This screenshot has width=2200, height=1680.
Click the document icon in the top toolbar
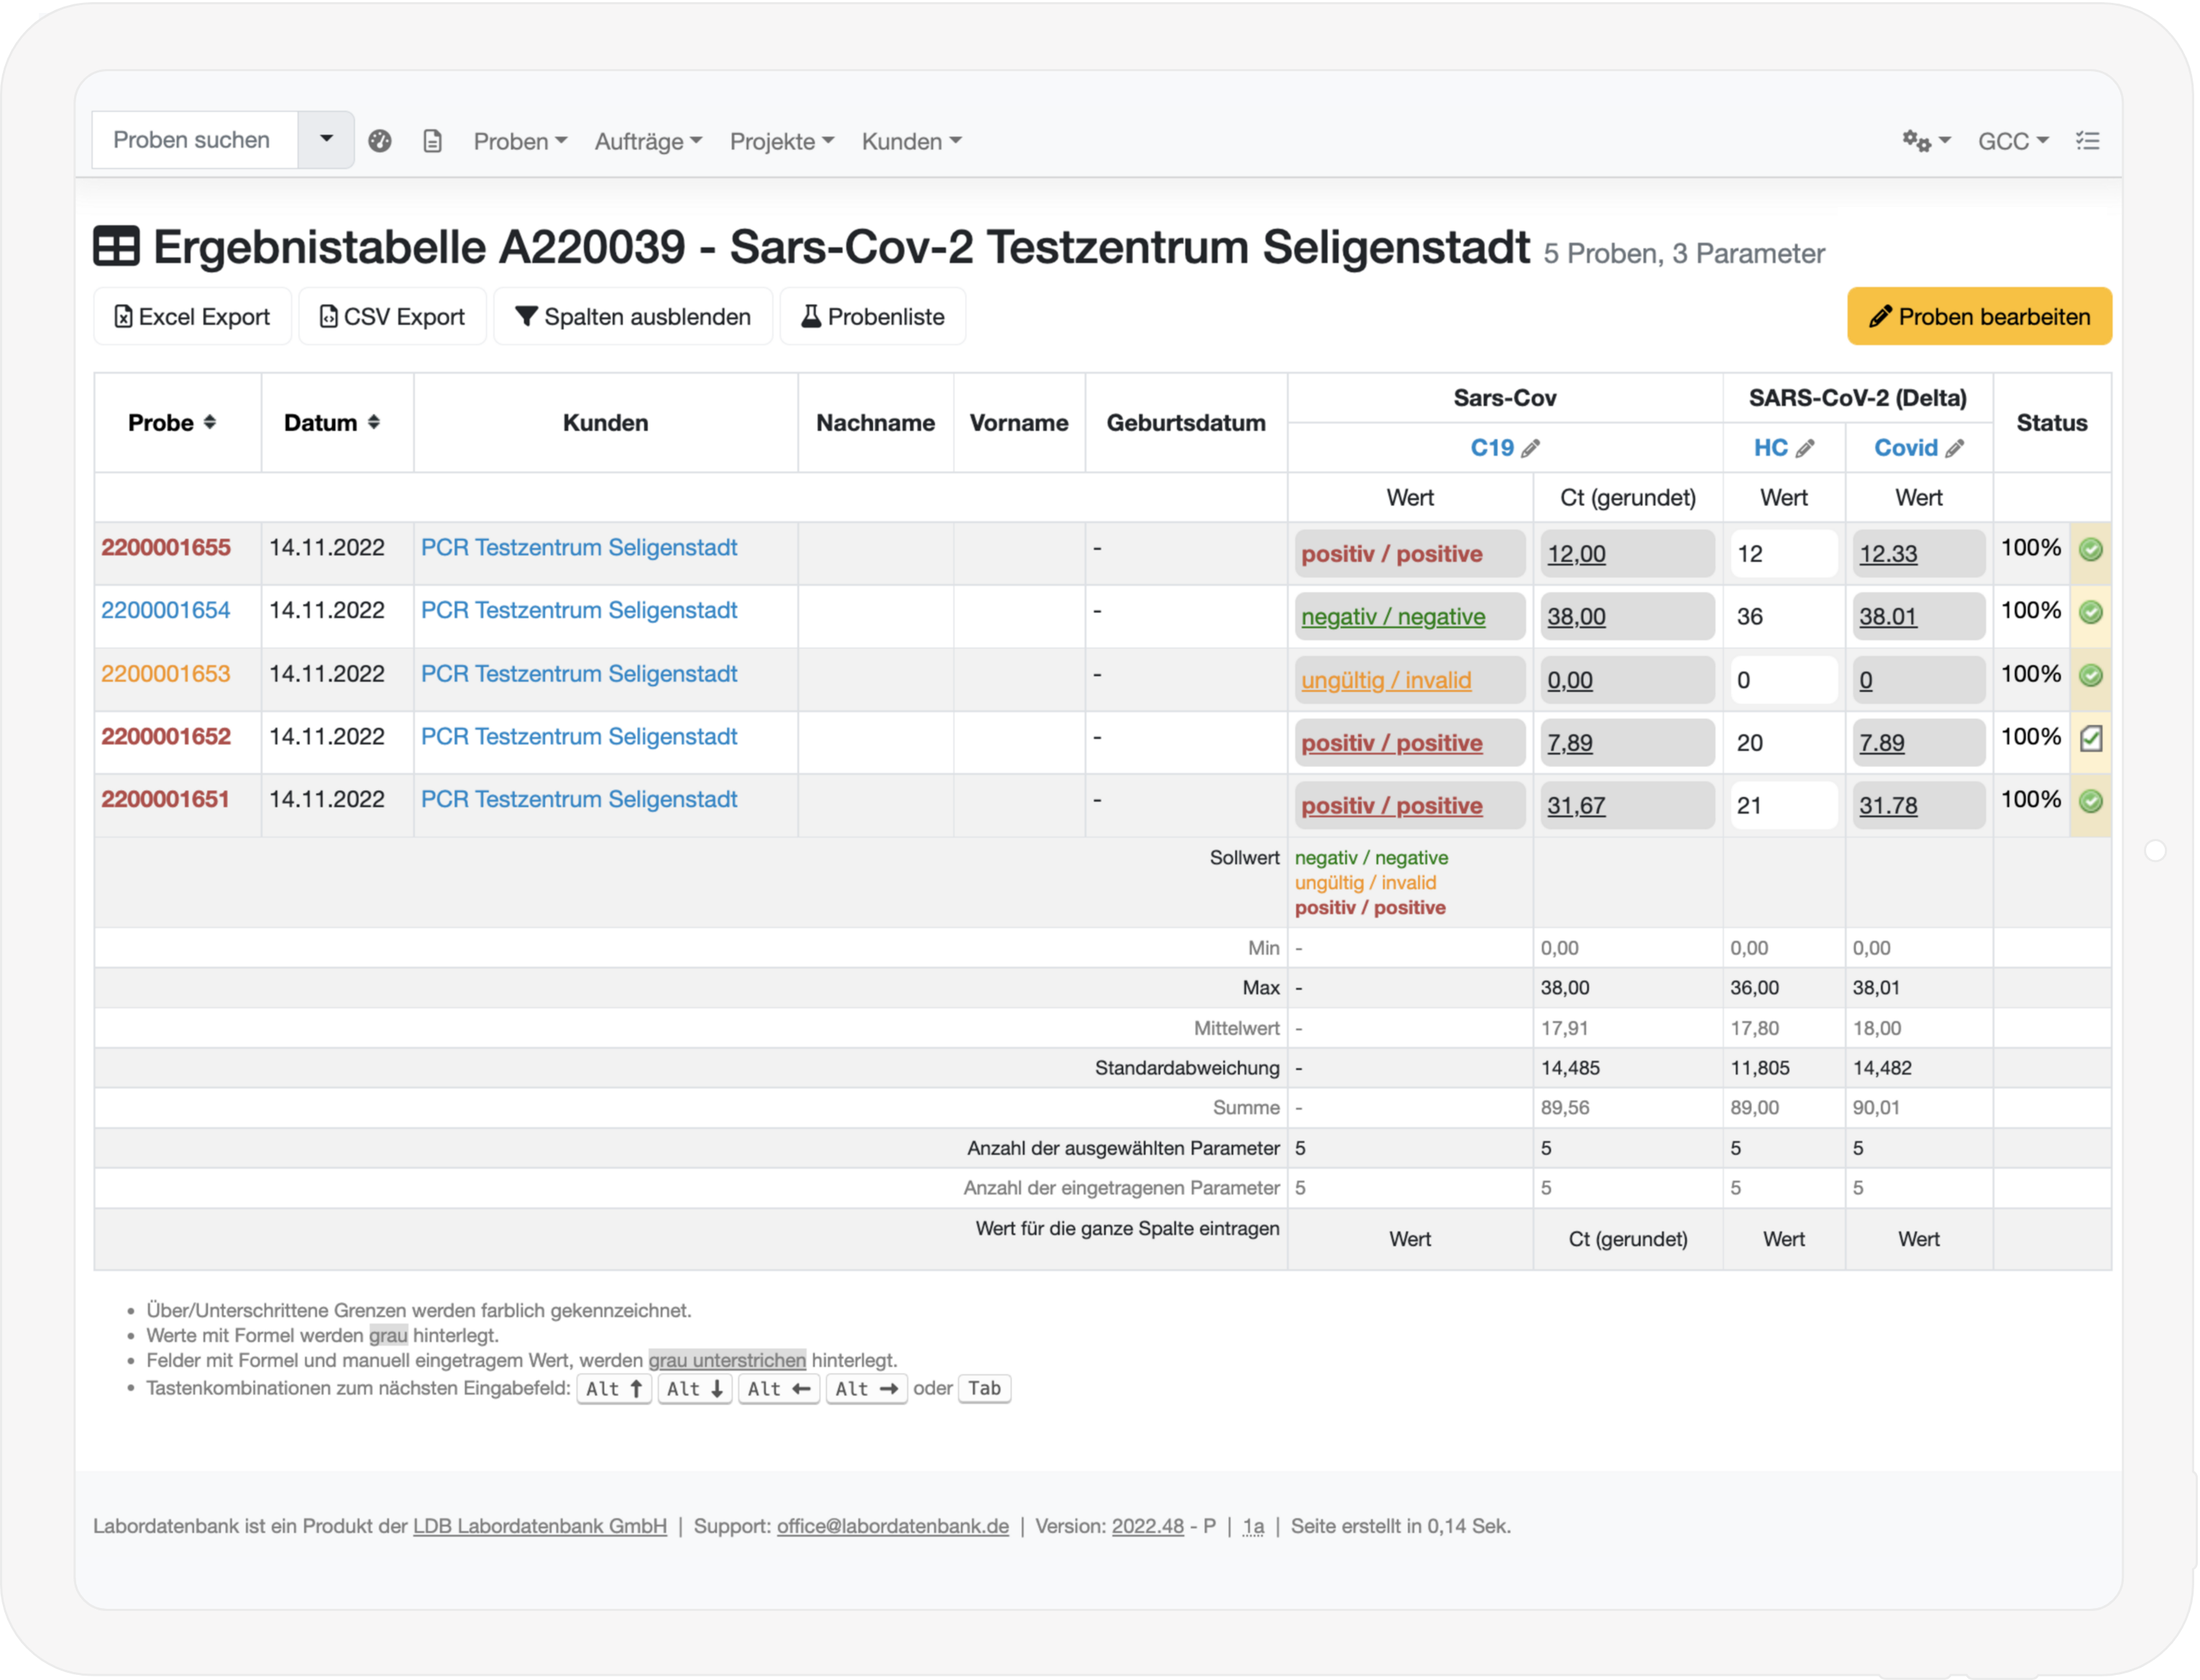pyautogui.click(x=432, y=141)
